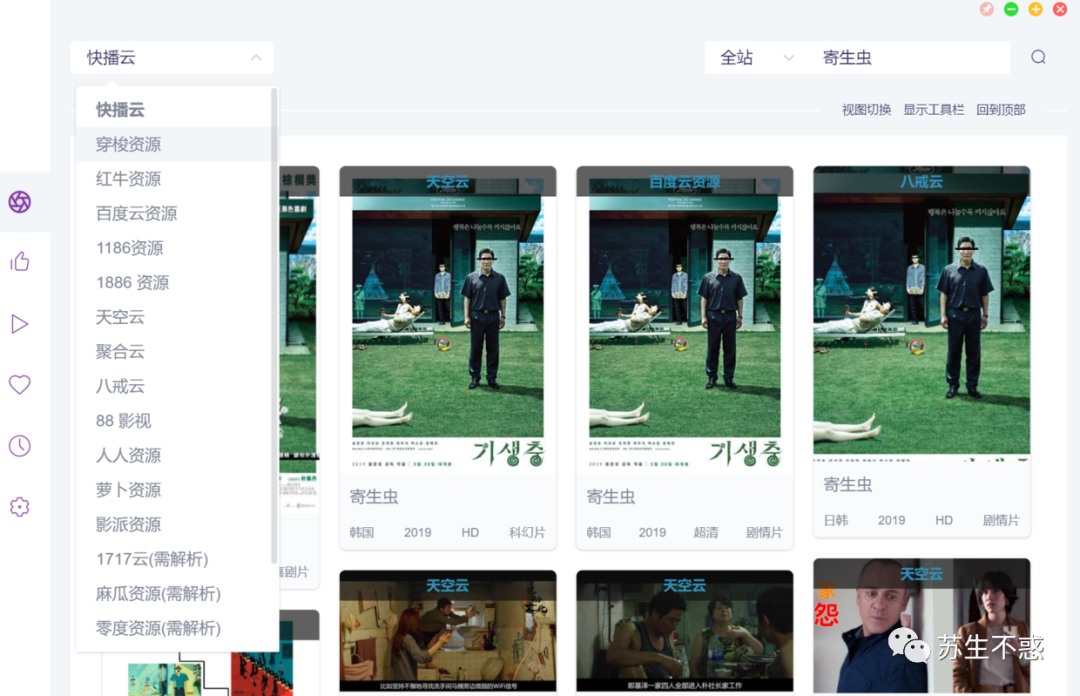Click the 超清 quality label
The width and height of the screenshot is (1080, 696).
[705, 533]
